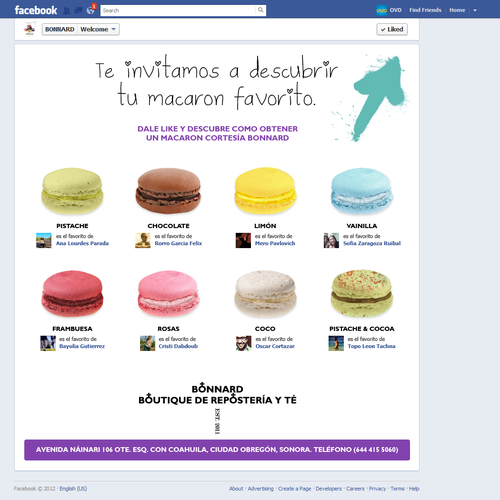This screenshot has height=500, width=500.
Task: Open the Help footer link
Action: [414, 489]
